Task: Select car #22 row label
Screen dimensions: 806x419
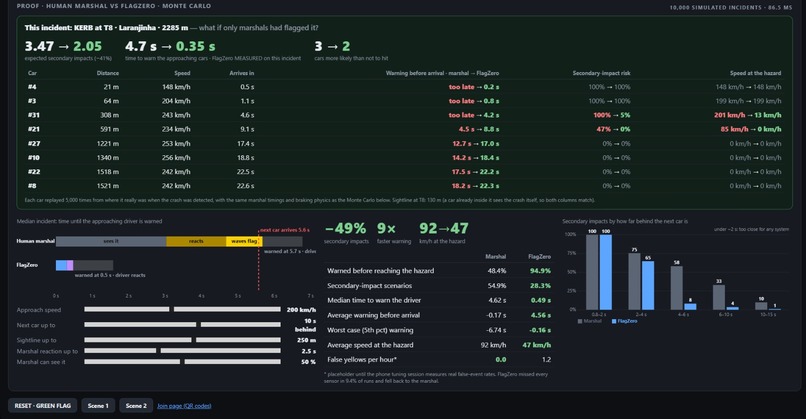Action: 33,172
